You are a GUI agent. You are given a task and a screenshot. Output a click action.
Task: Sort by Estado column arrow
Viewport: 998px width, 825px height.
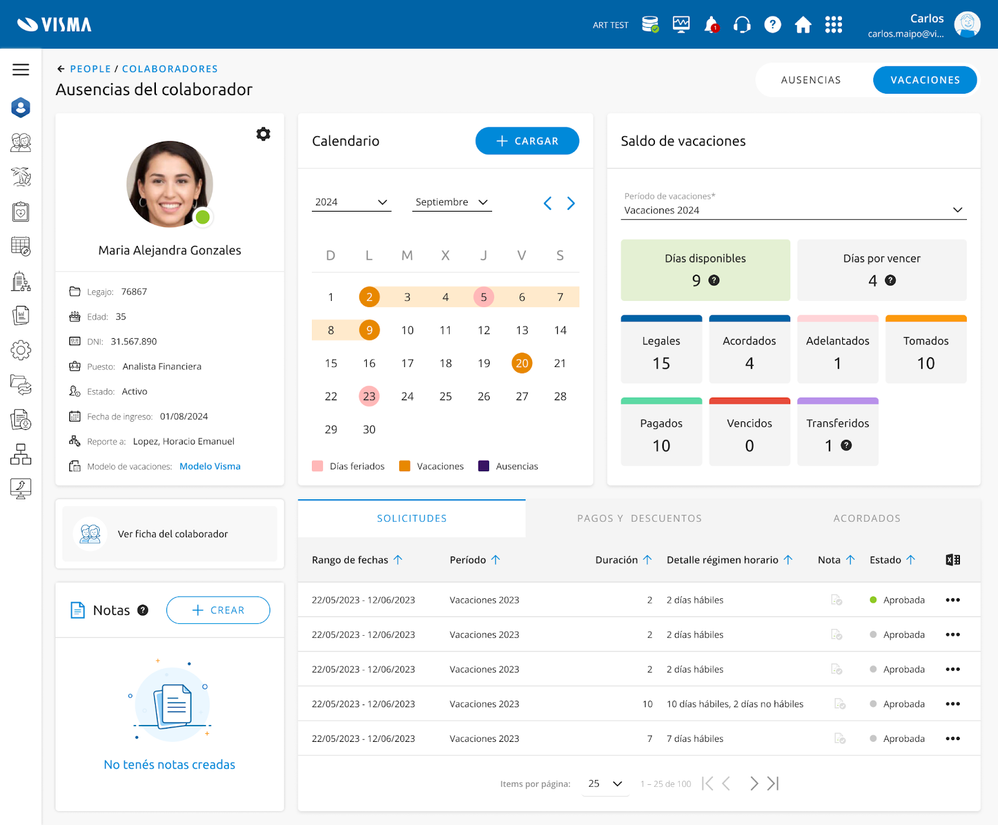(x=910, y=560)
